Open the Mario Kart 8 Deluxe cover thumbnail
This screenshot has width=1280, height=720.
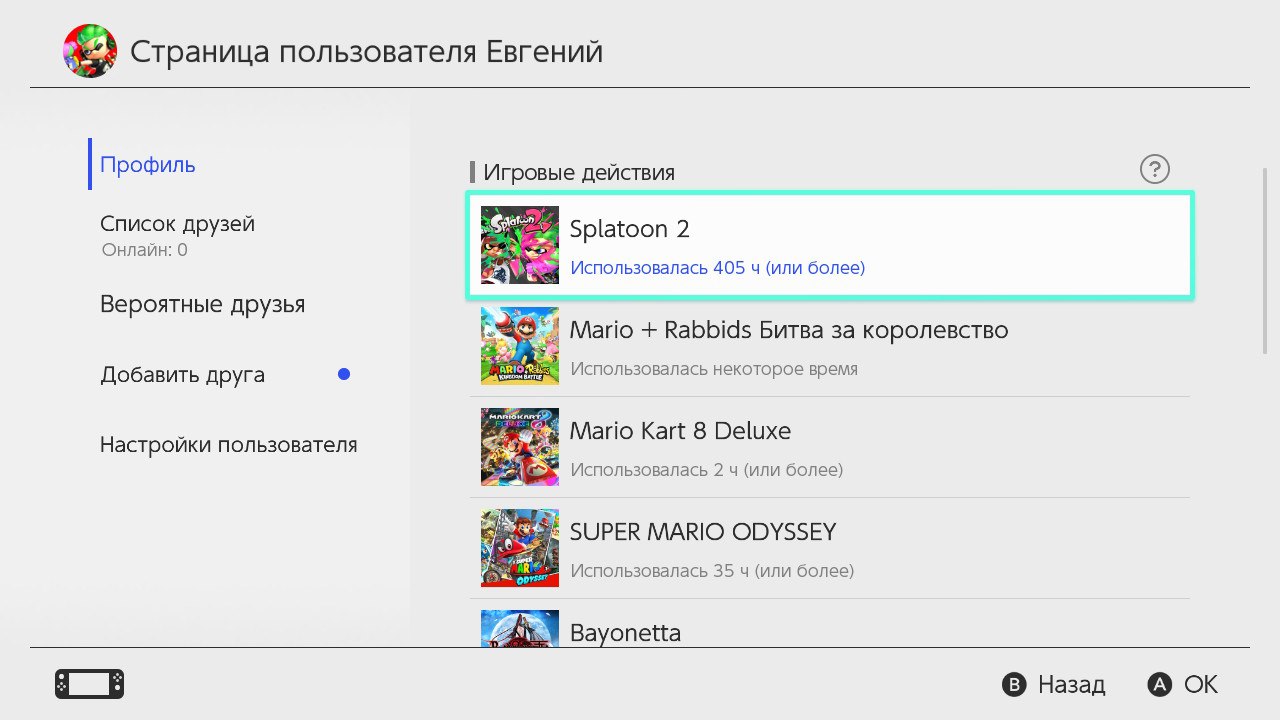point(520,447)
